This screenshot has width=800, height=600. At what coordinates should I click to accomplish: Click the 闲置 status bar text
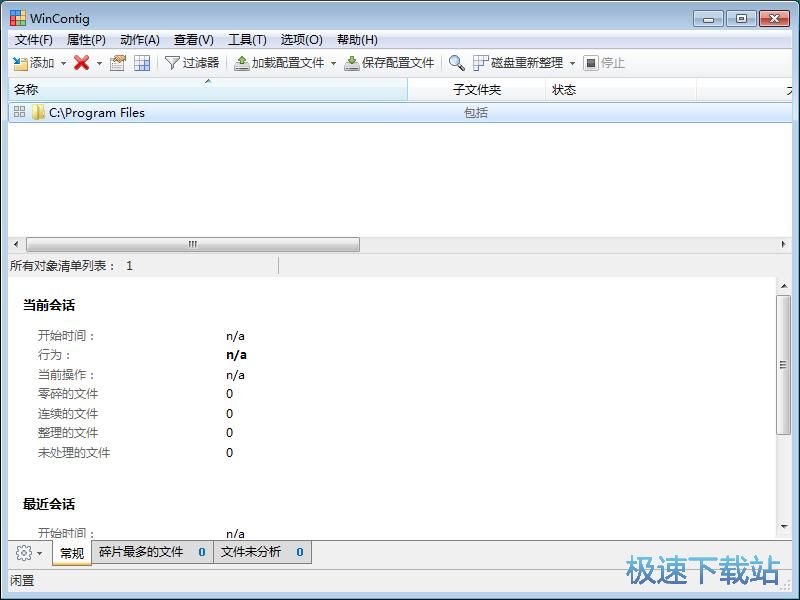(x=22, y=581)
